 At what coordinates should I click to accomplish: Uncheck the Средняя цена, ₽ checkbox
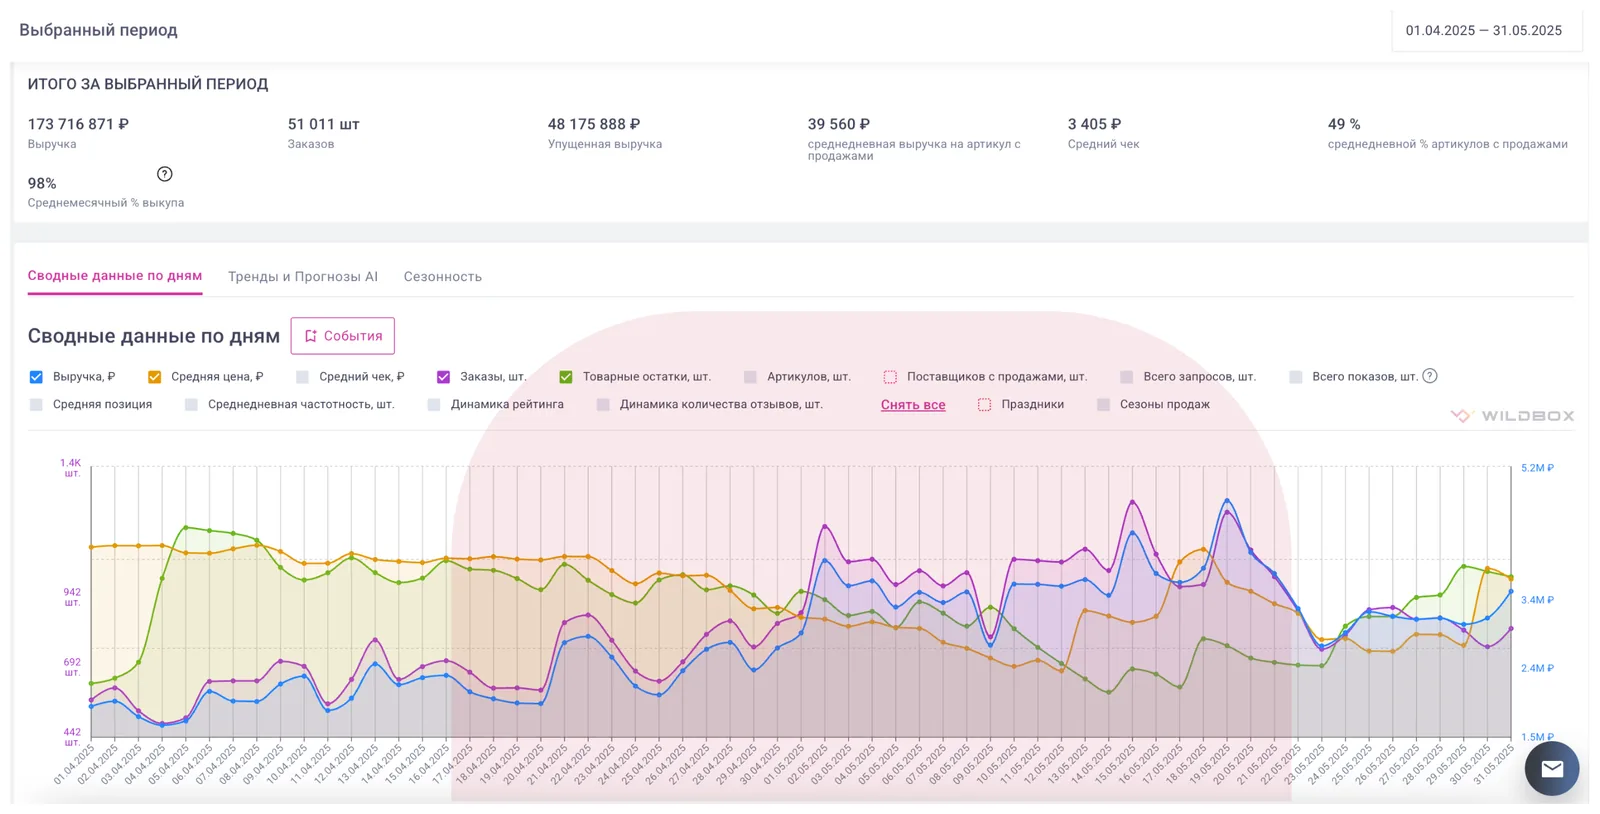click(154, 377)
